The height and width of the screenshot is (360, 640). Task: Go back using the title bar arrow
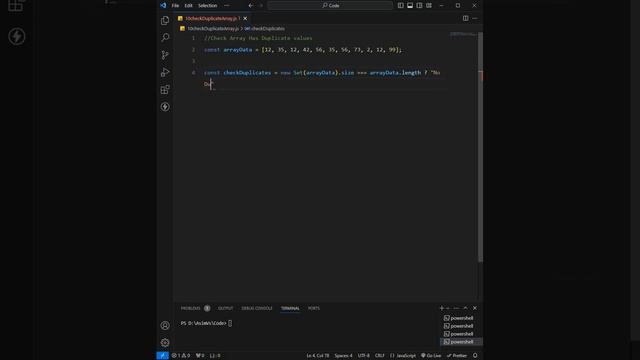point(251,5)
